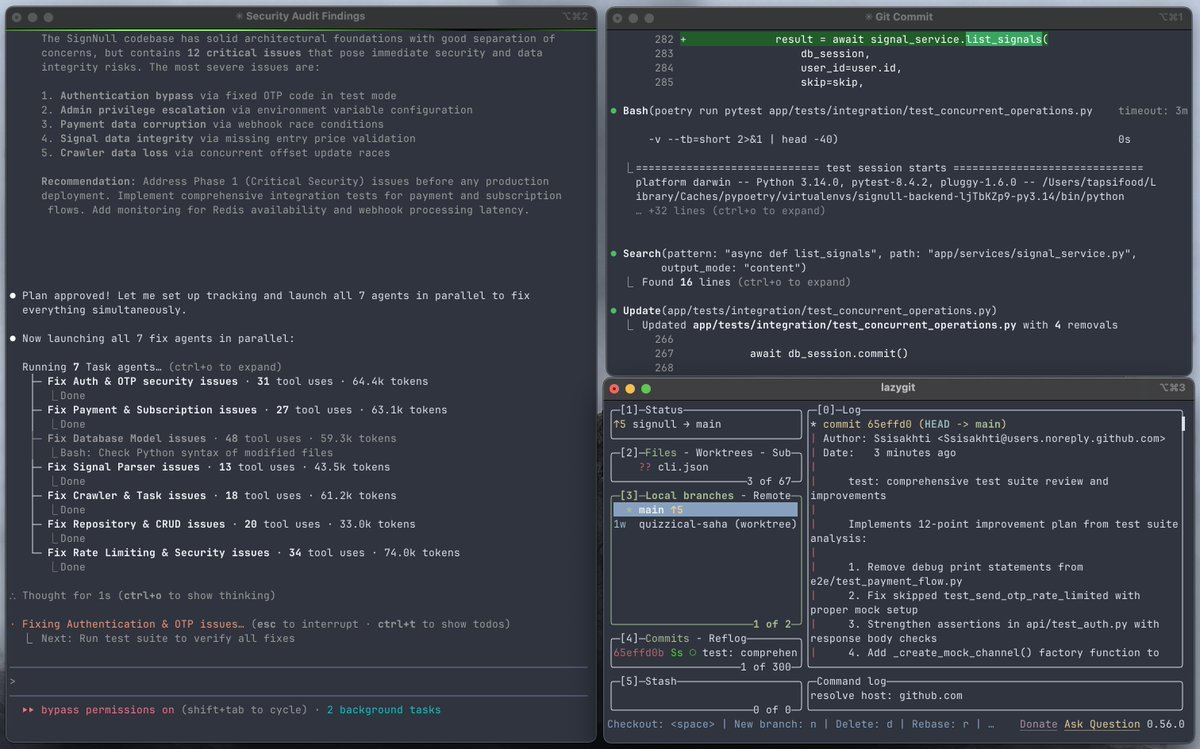Click green bullet beside Bash pytest command

click(x=613, y=111)
